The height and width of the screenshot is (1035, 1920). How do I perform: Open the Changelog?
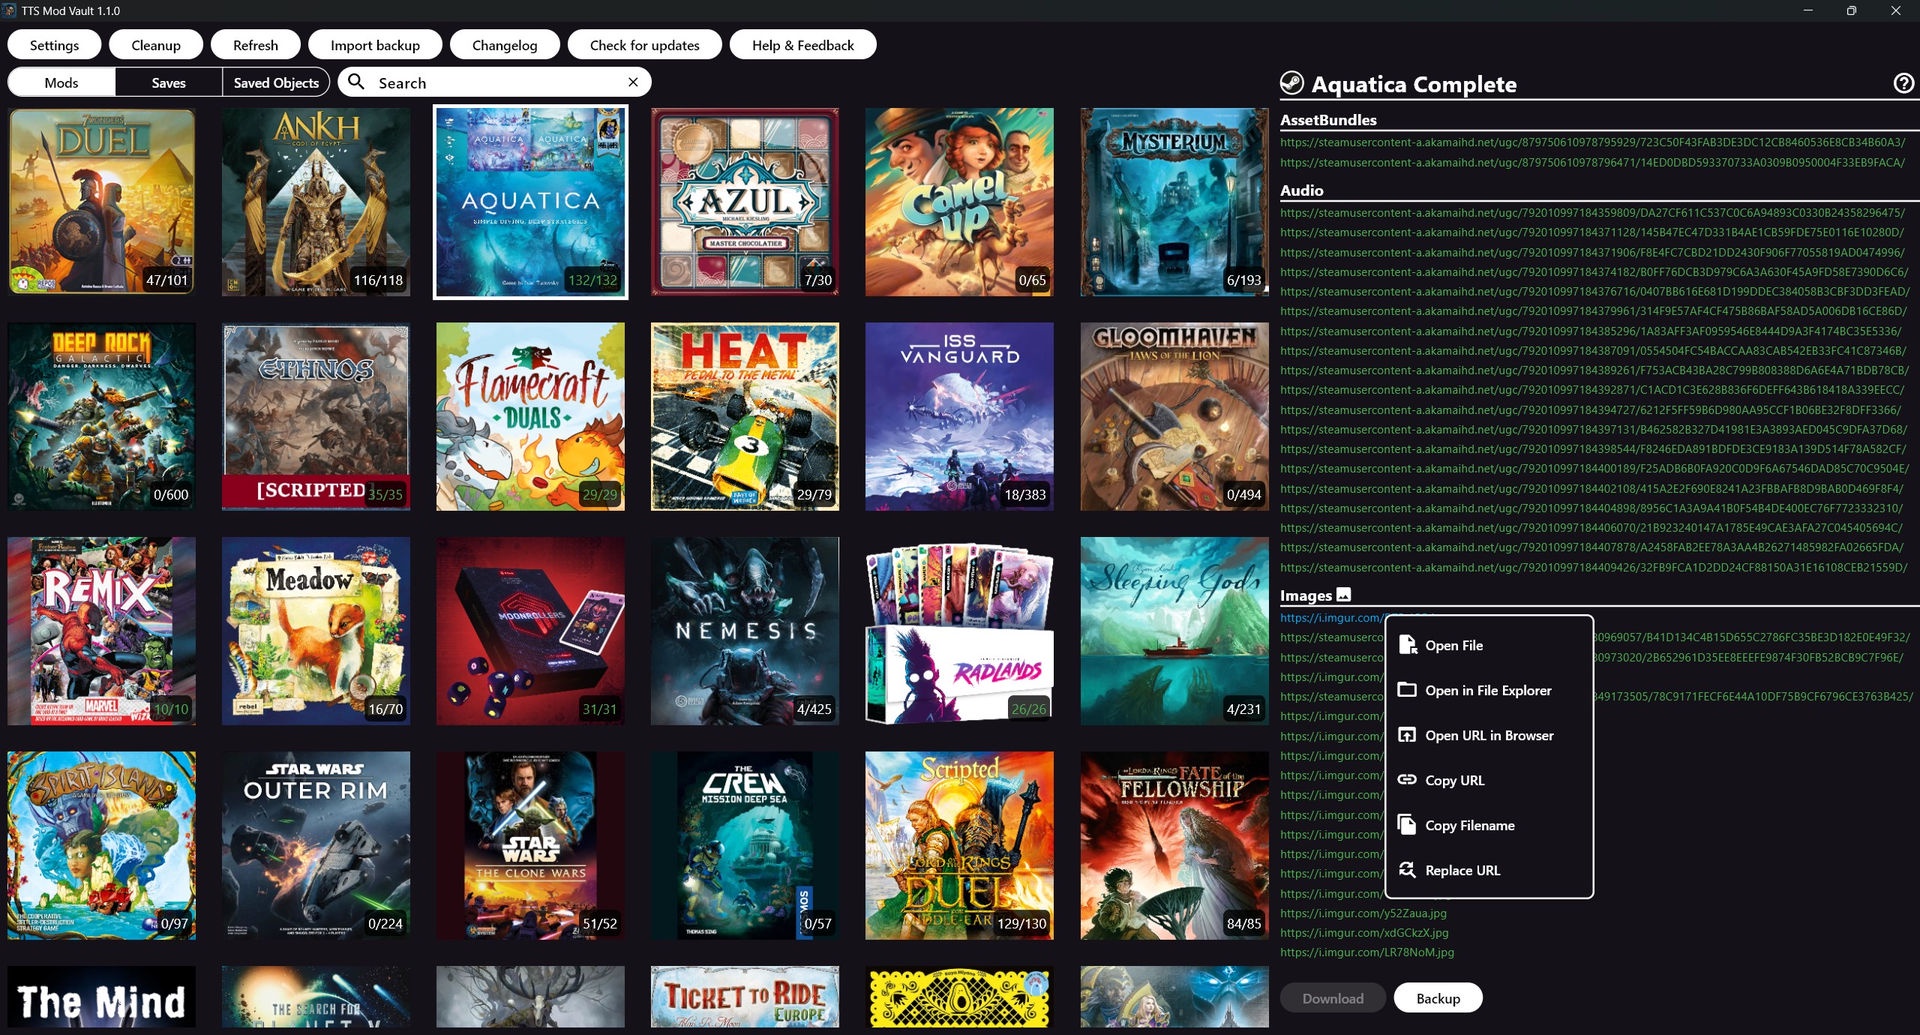pyautogui.click(x=504, y=45)
